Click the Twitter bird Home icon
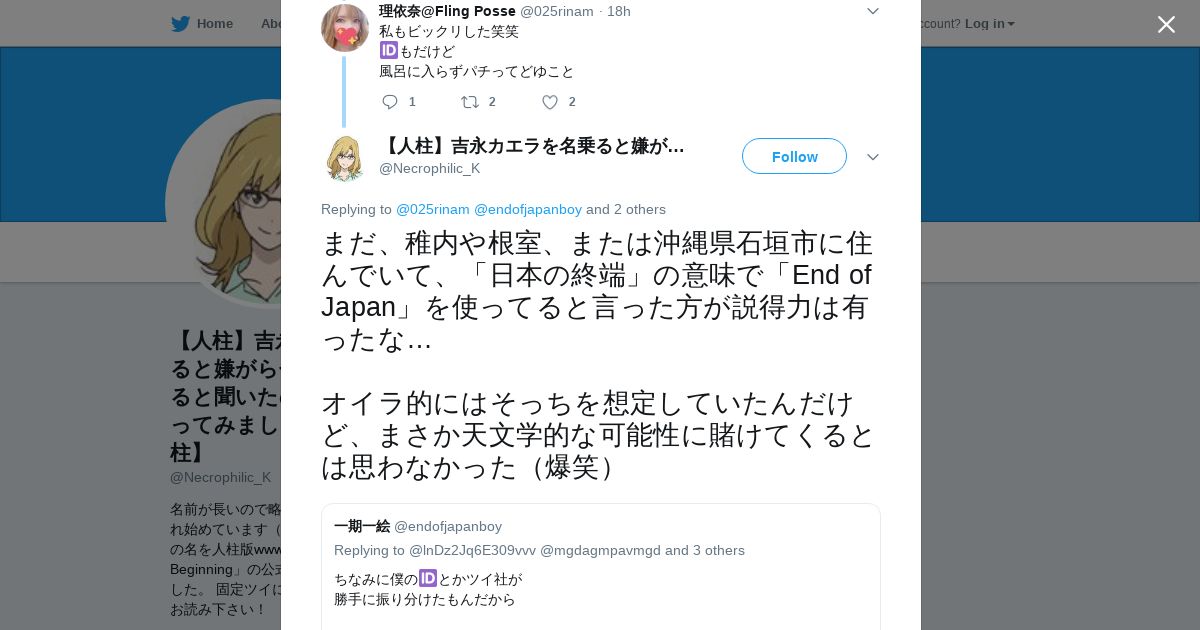1200x630 pixels. coord(180,24)
